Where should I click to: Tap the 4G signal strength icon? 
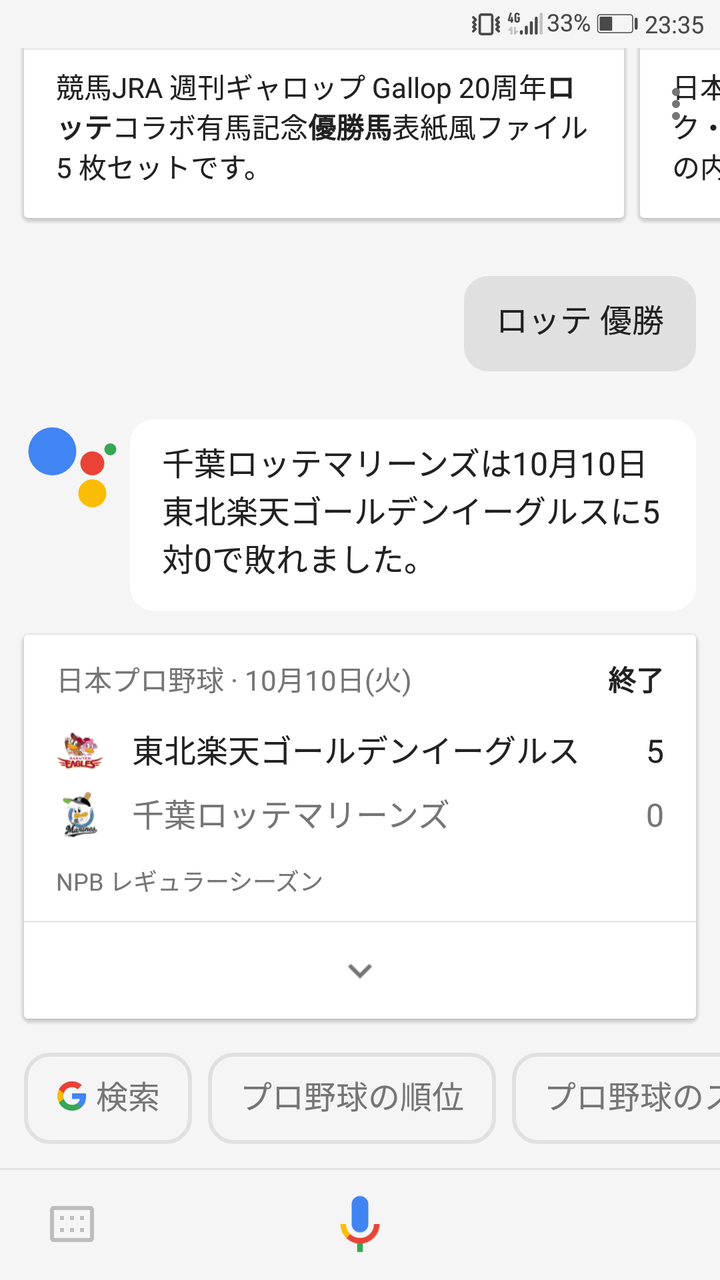pyautogui.click(x=524, y=23)
